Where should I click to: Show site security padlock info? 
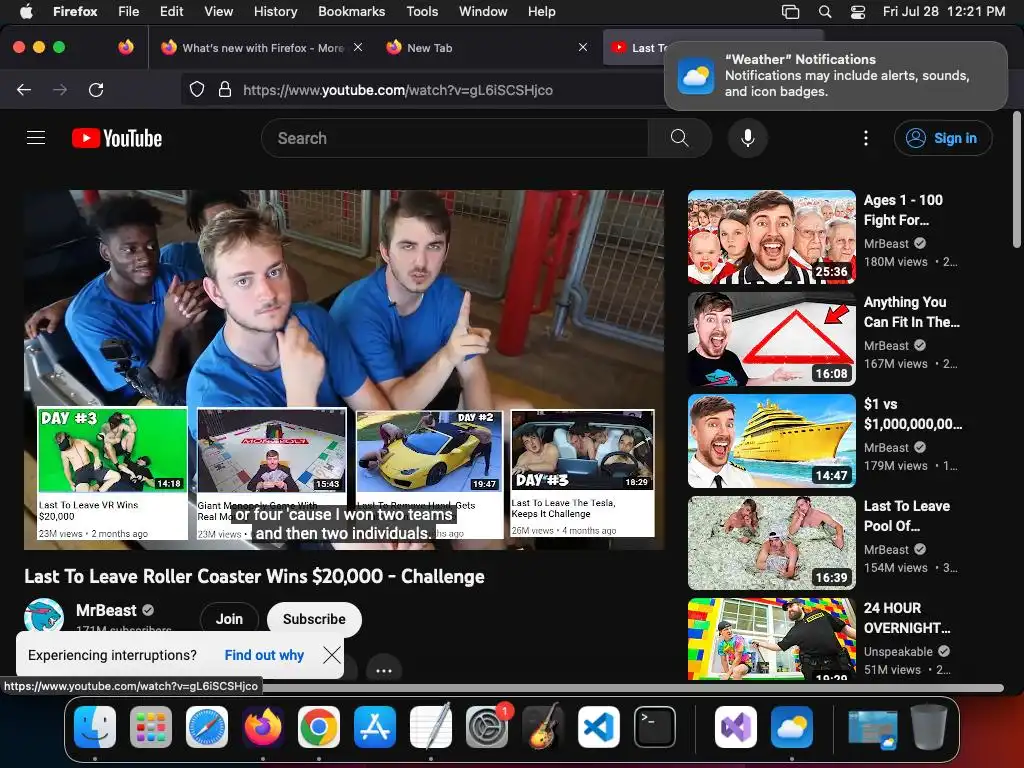225,89
